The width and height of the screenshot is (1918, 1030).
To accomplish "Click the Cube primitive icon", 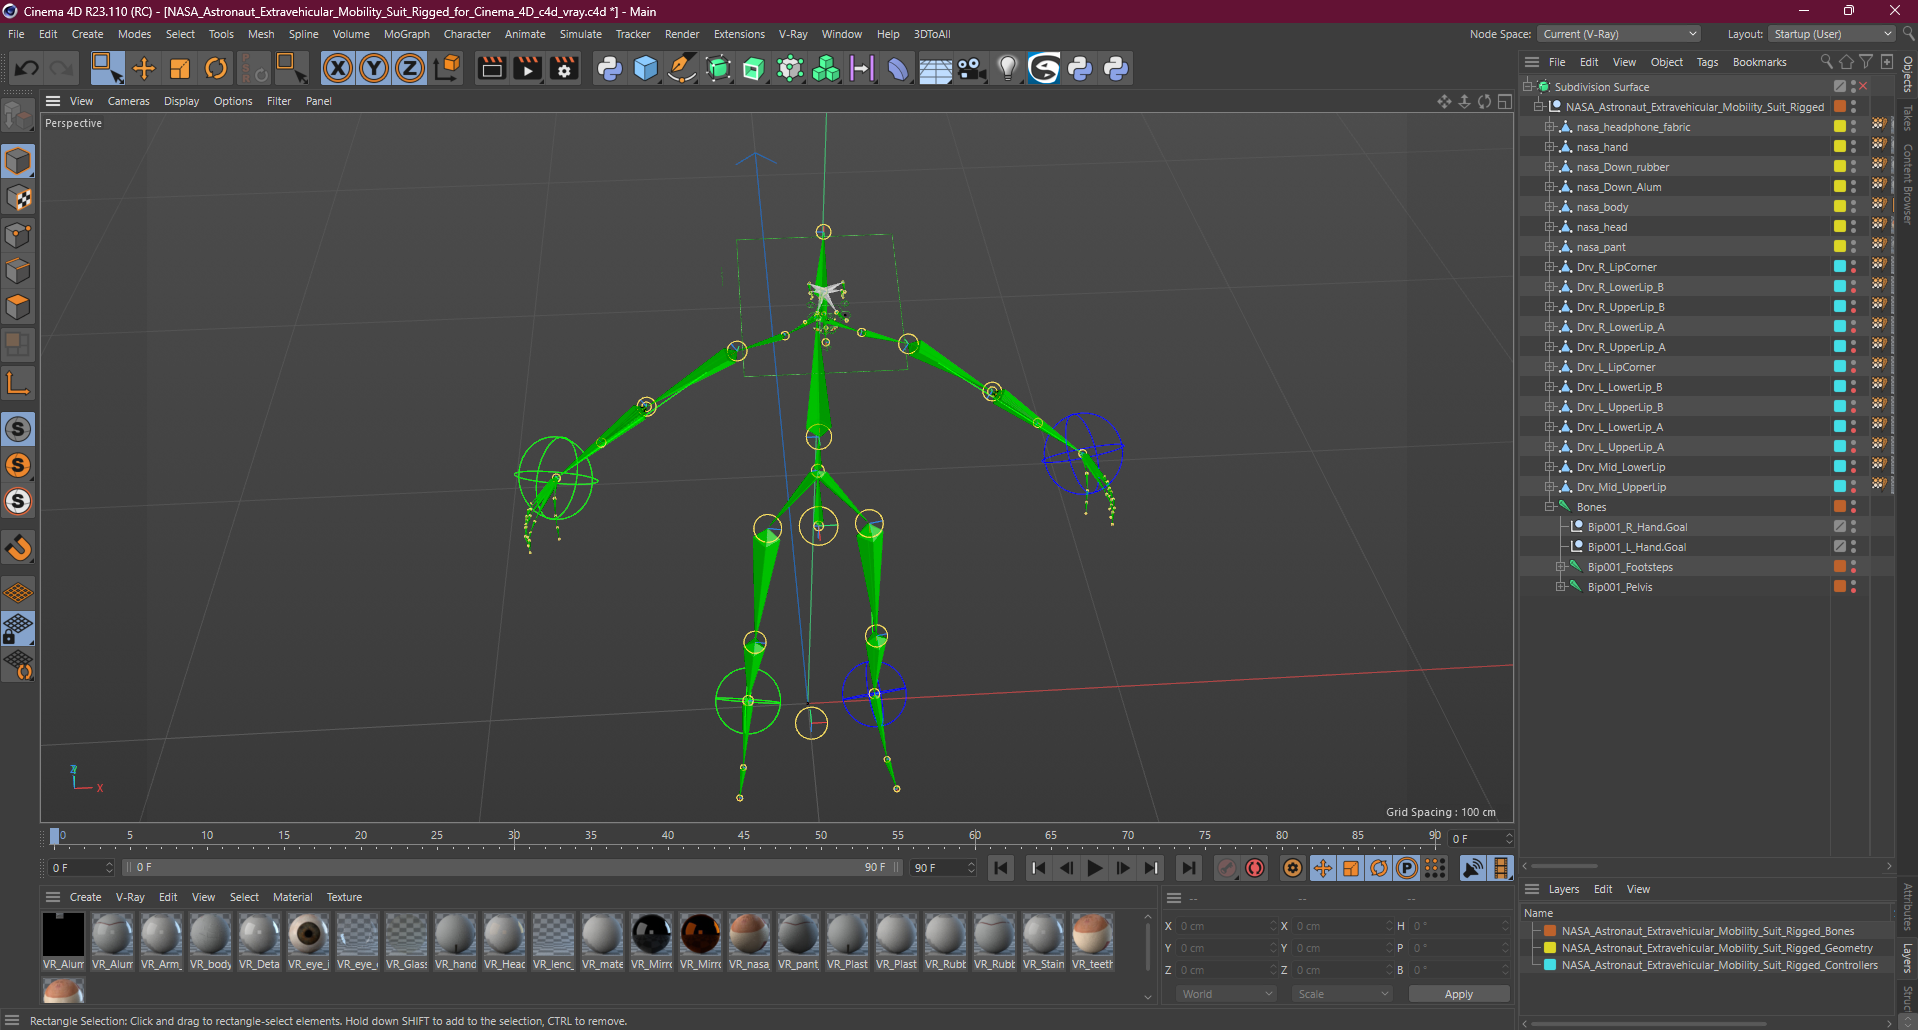I will click(x=646, y=68).
